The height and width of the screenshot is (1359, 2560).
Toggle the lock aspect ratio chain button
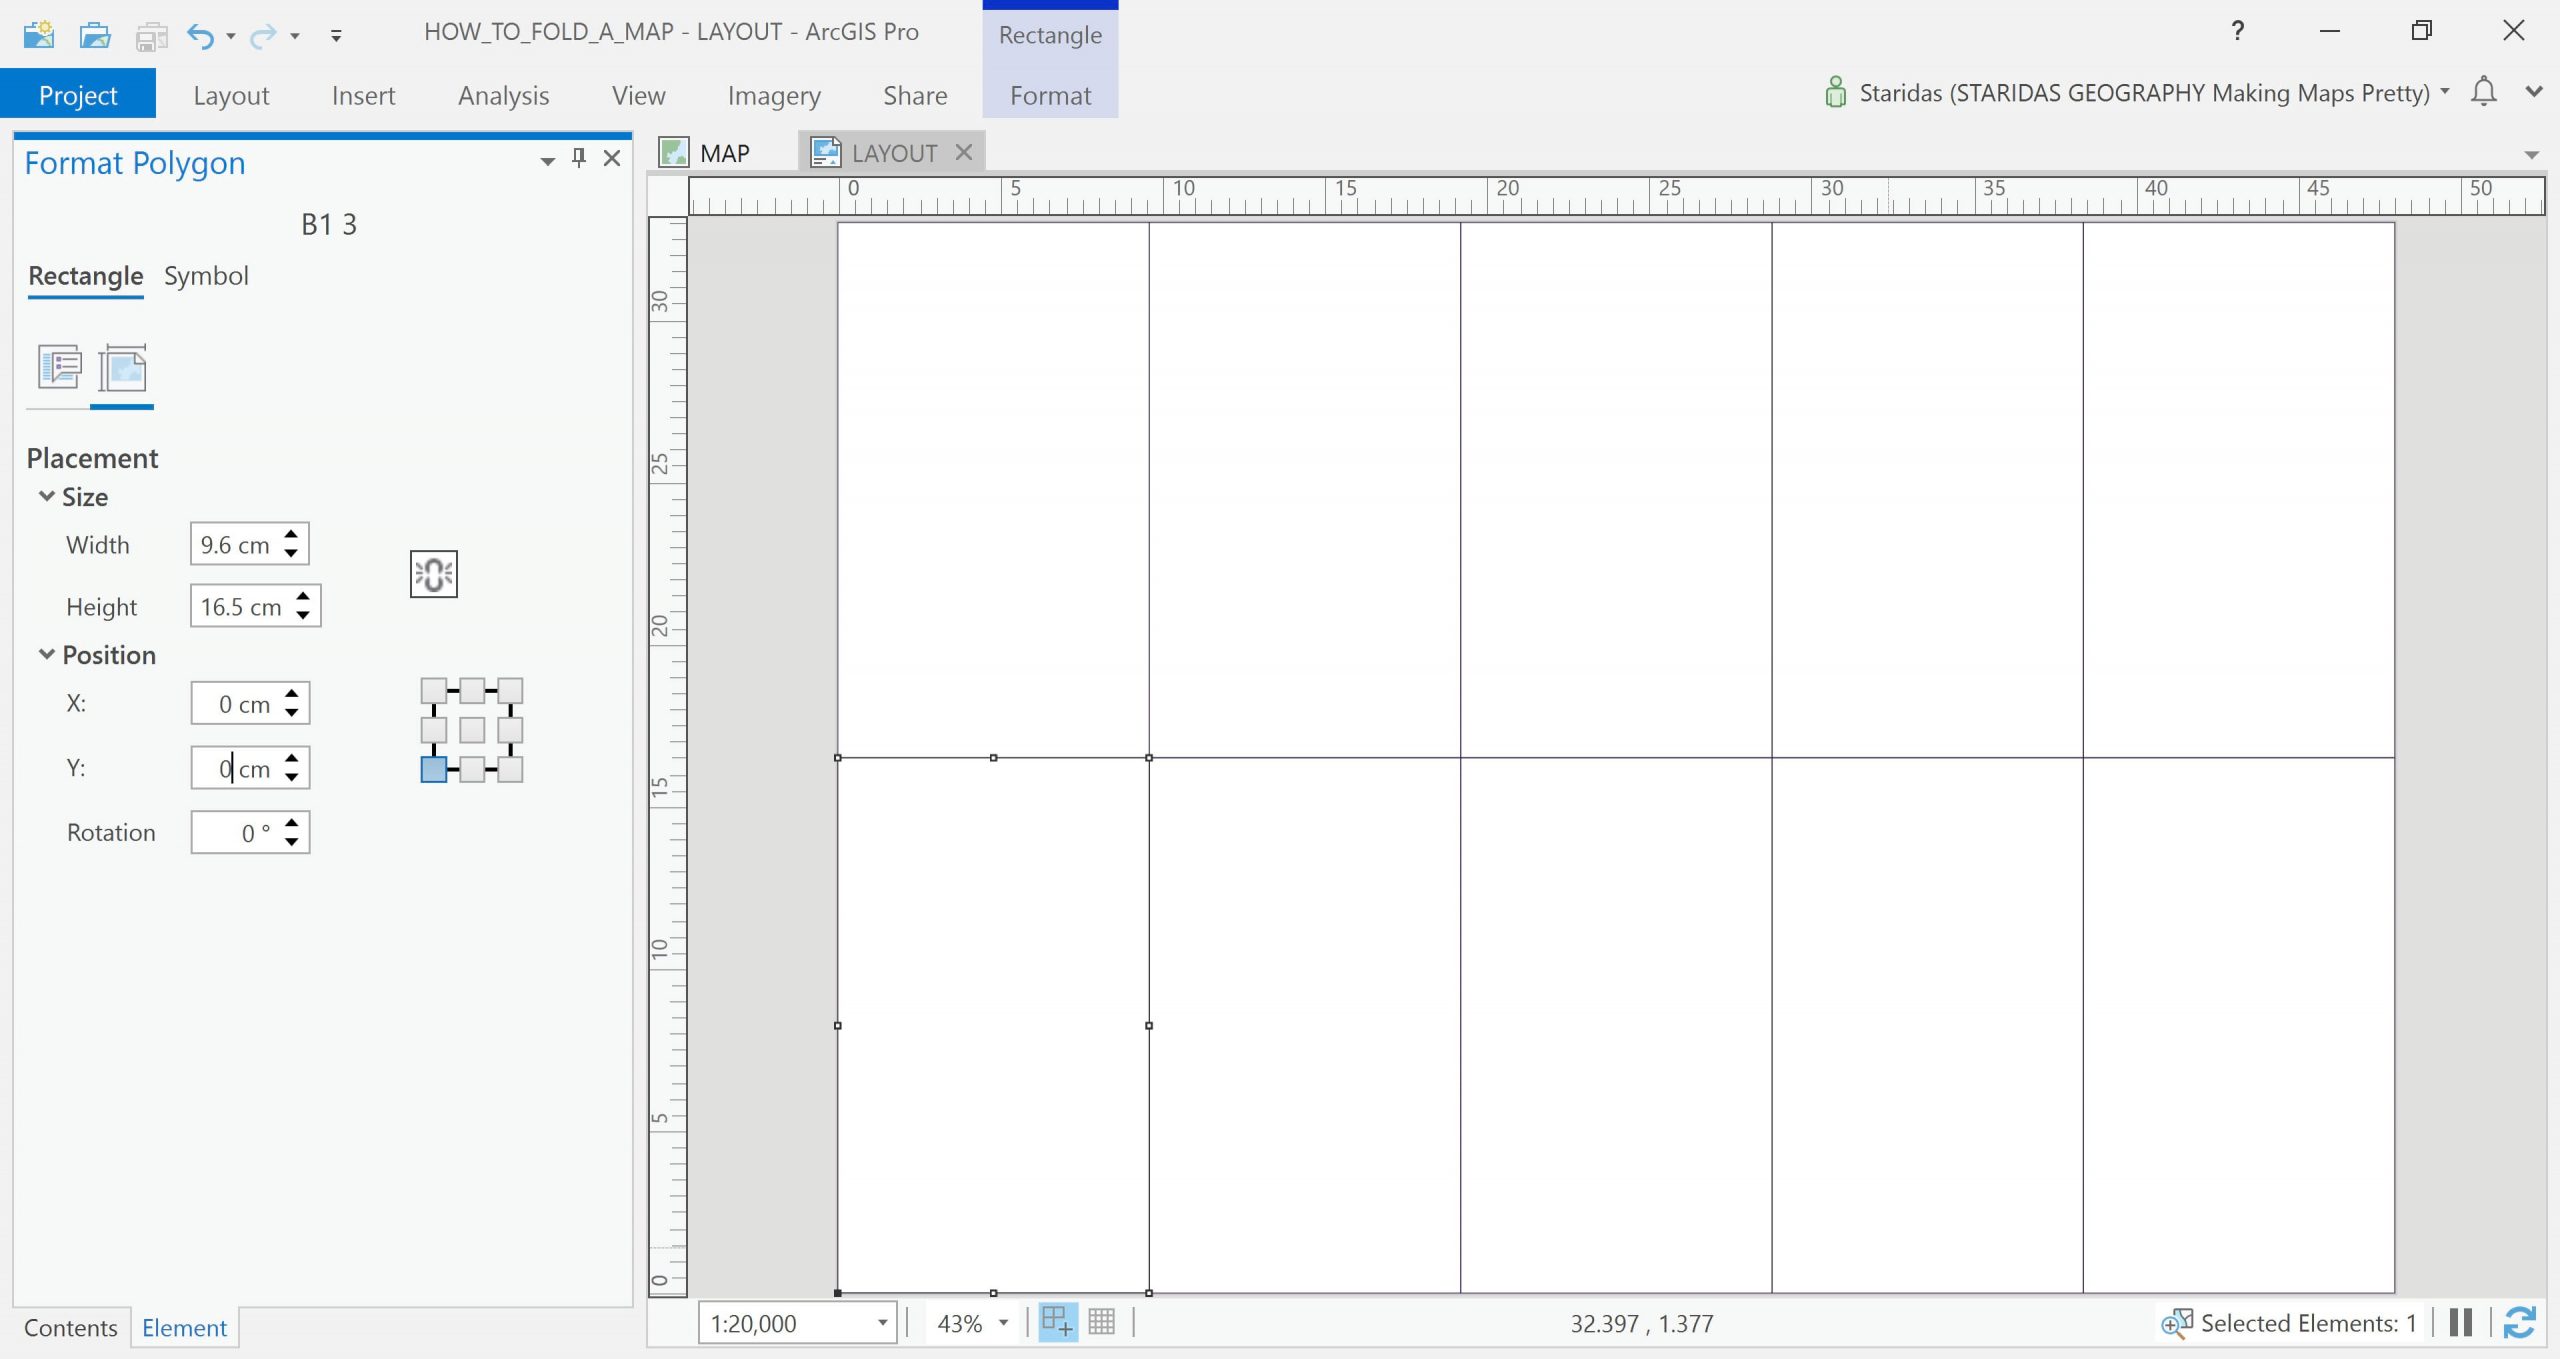pyautogui.click(x=433, y=574)
